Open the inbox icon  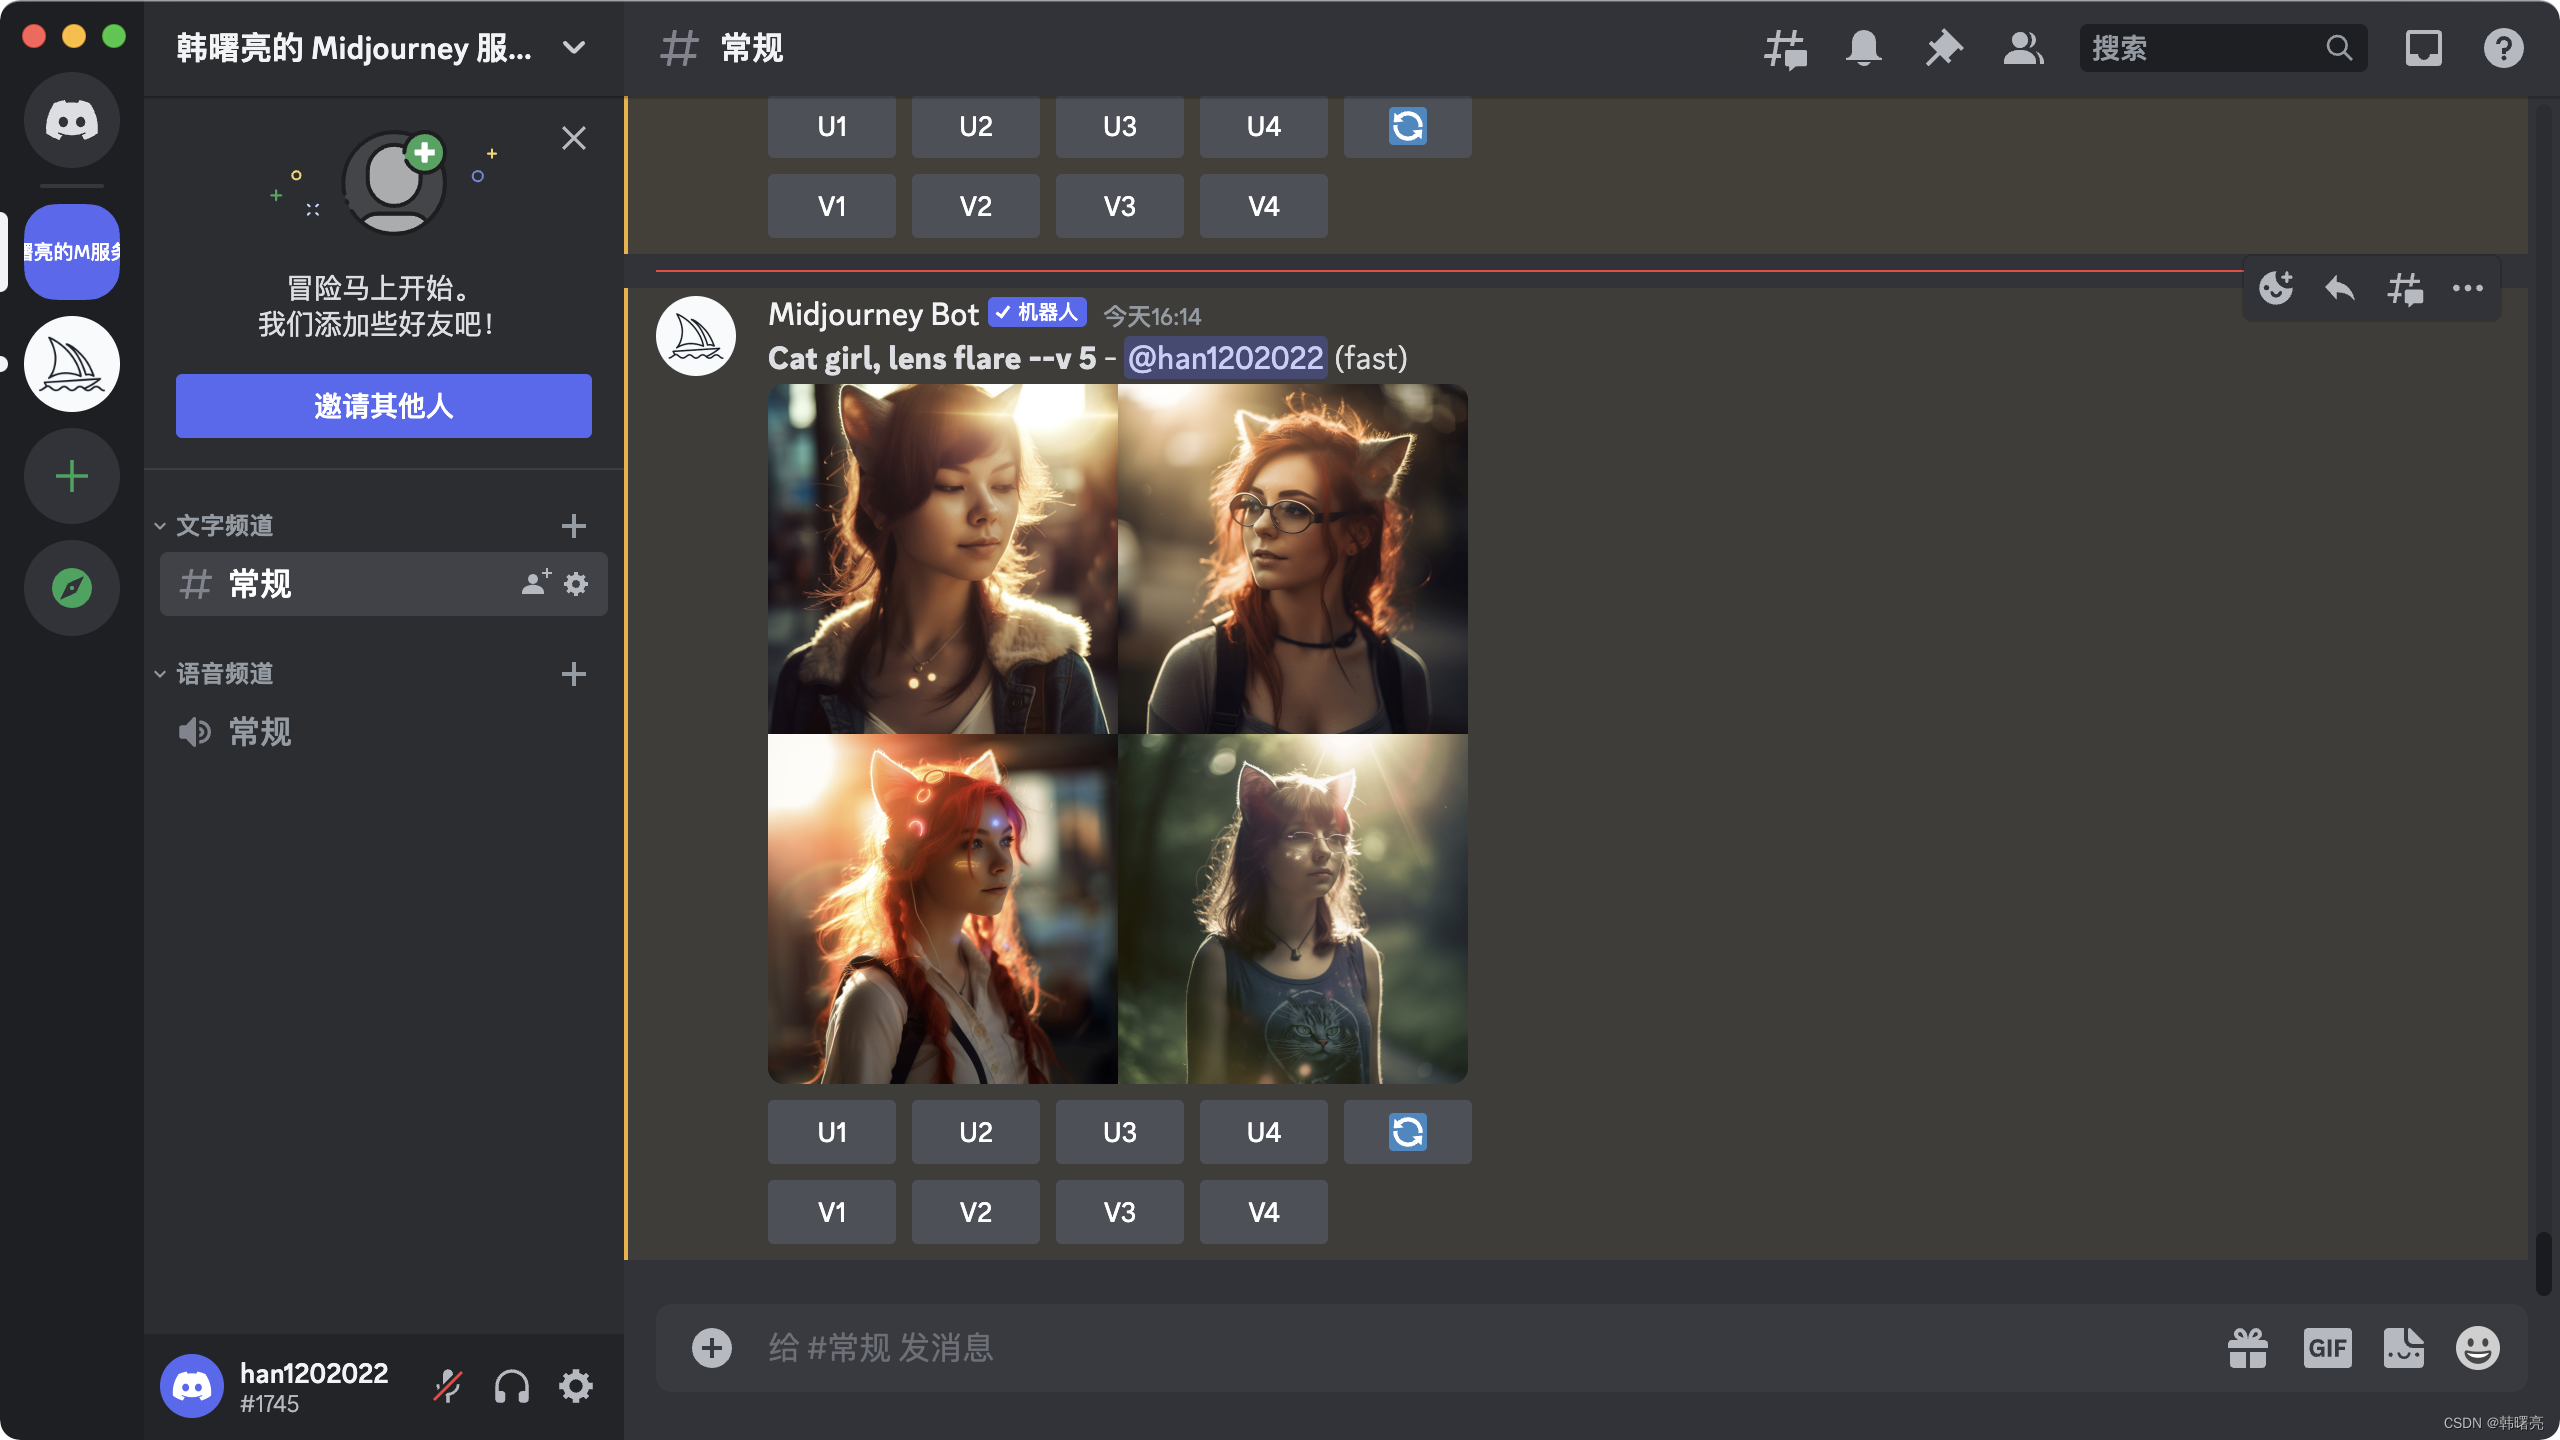point(2423,48)
